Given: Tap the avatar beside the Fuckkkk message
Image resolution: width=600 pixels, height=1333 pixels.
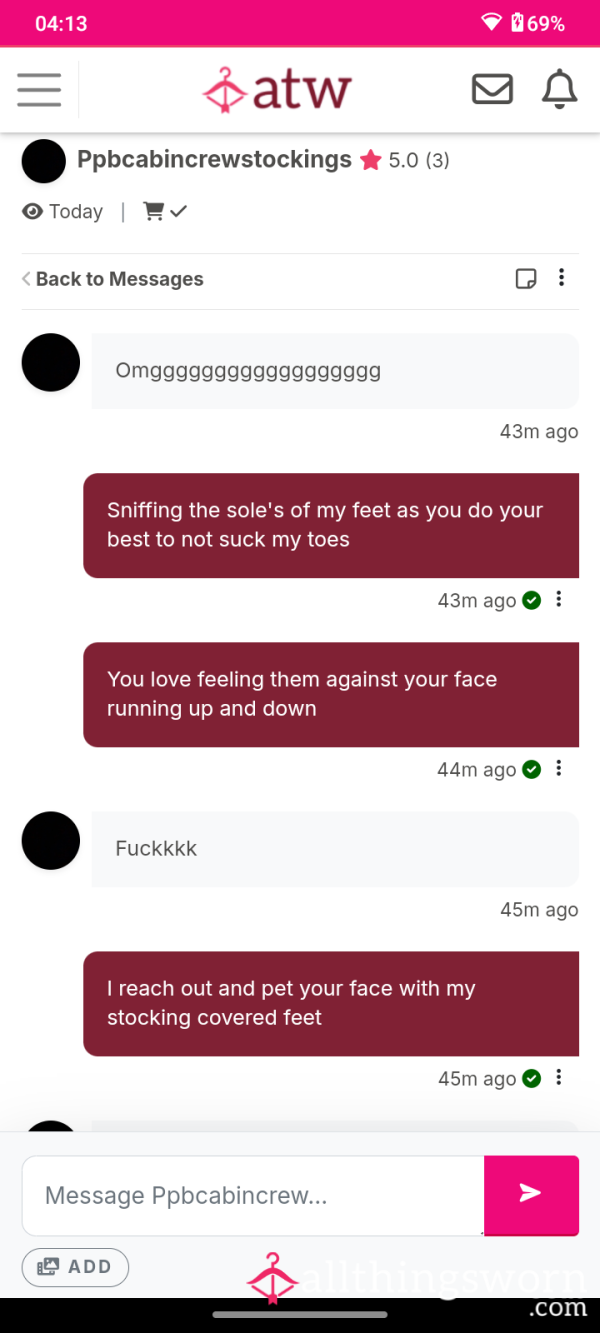Looking at the screenshot, I should (50, 840).
